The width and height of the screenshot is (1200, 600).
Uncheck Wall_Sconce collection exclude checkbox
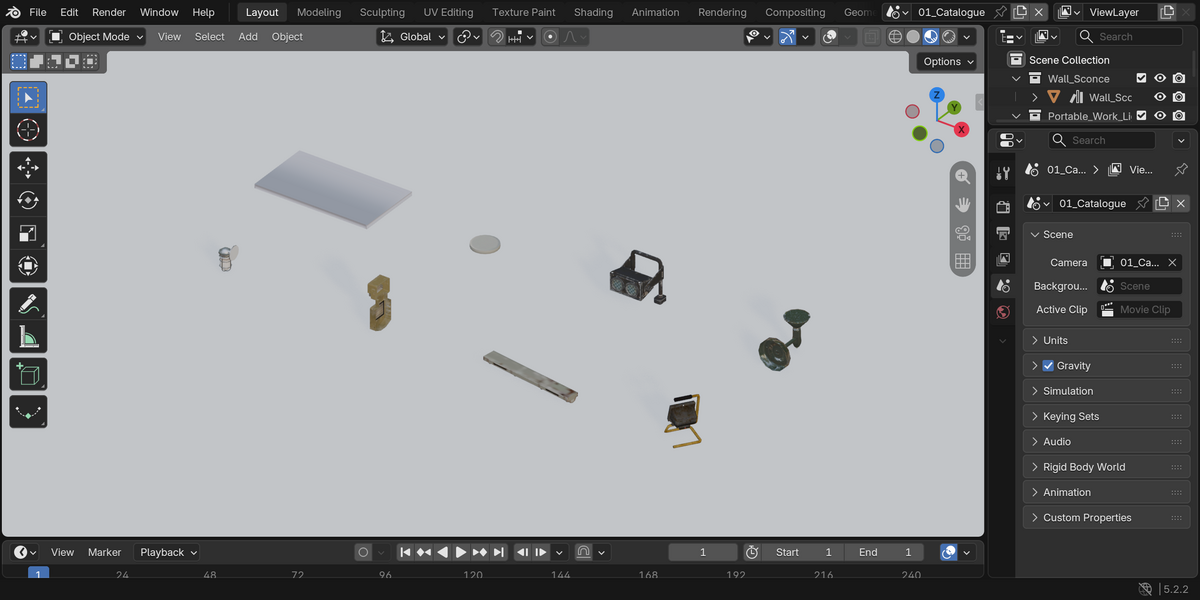pos(1141,78)
